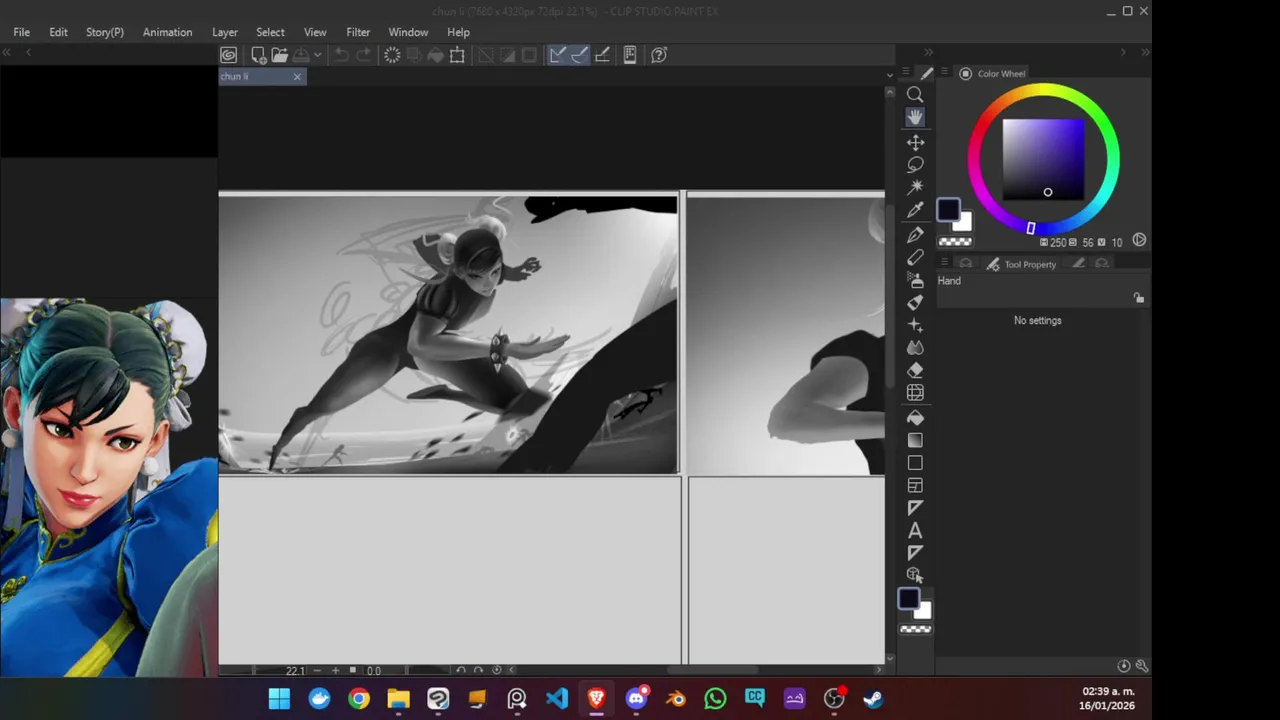The image size is (1280, 720).
Task: Toggle the Tool Property lock icon
Action: [1139, 298]
